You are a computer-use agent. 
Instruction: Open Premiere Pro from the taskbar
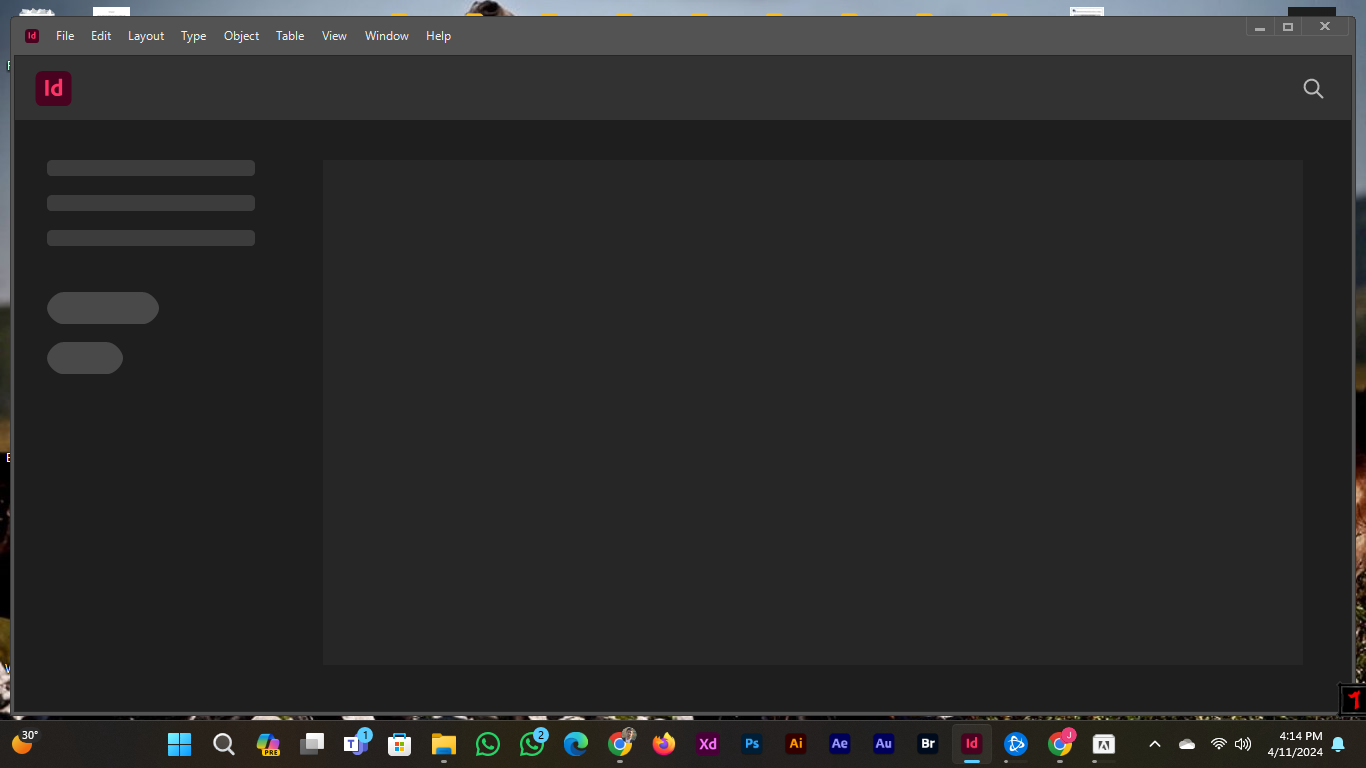(x=267, y=744)
